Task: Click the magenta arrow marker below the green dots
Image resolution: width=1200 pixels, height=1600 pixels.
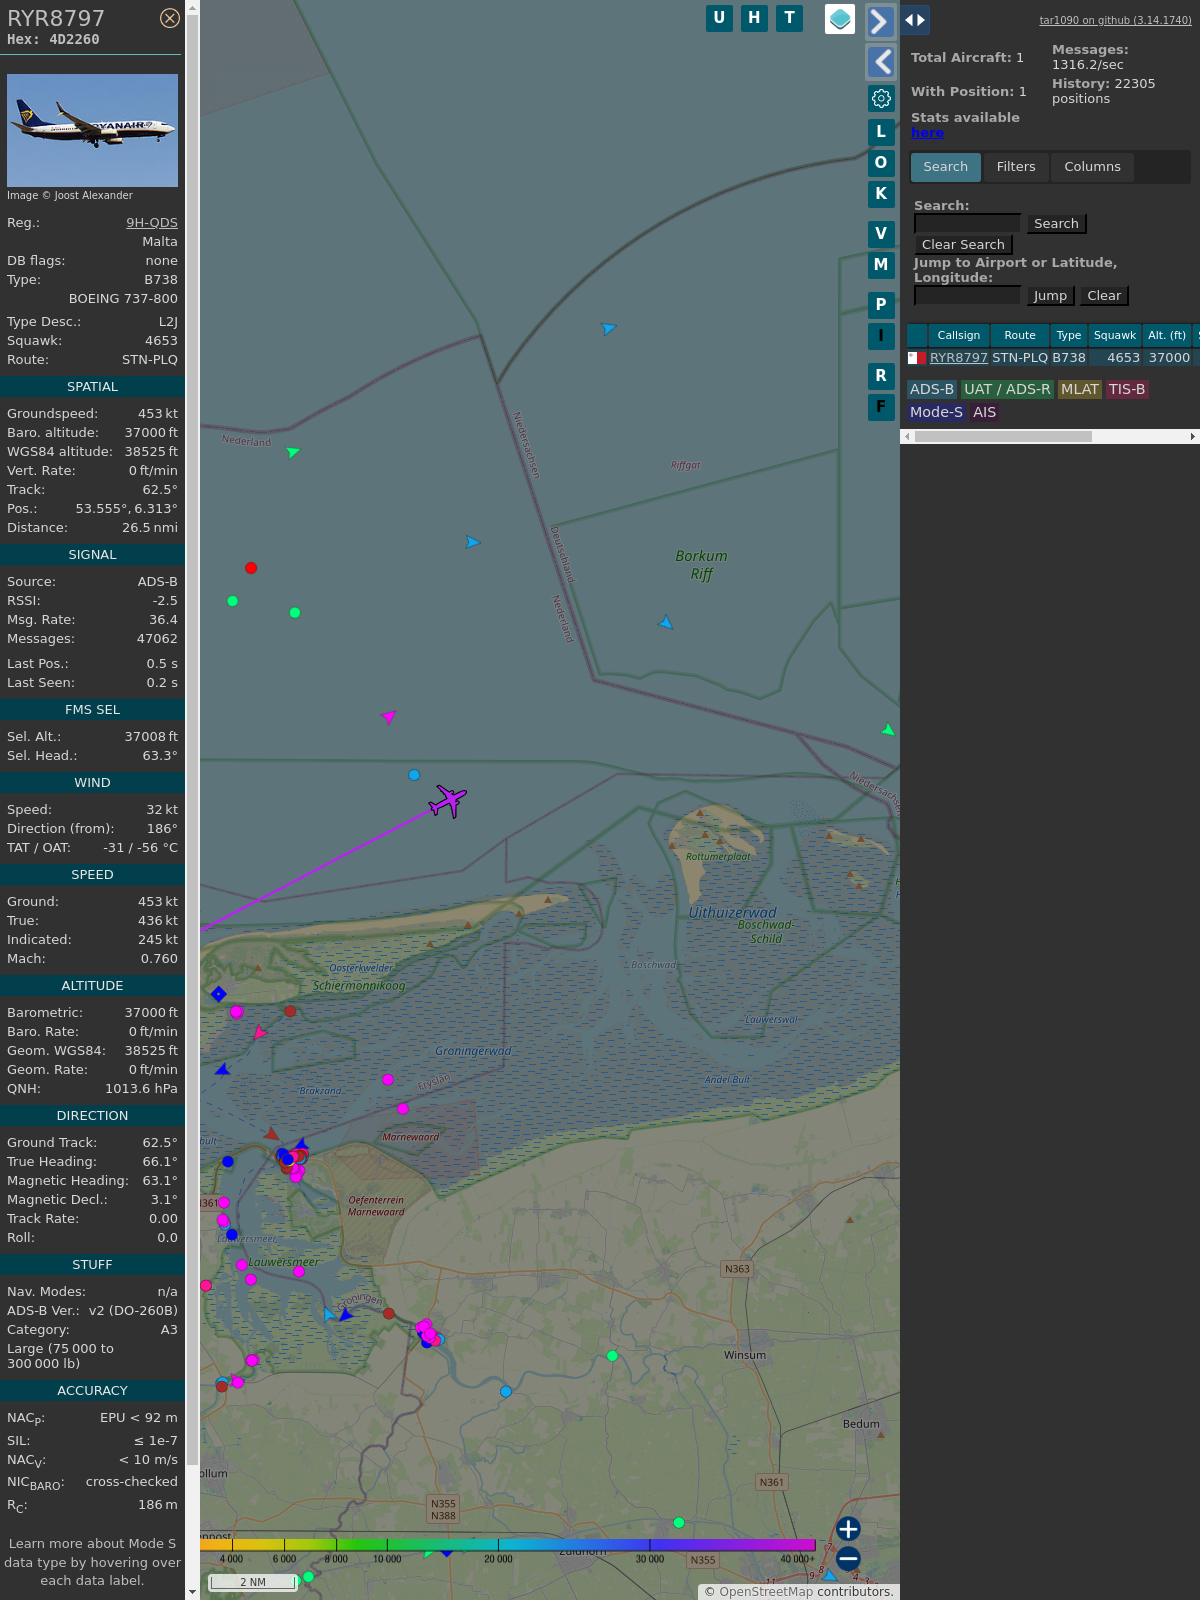Action: (389, 716)
